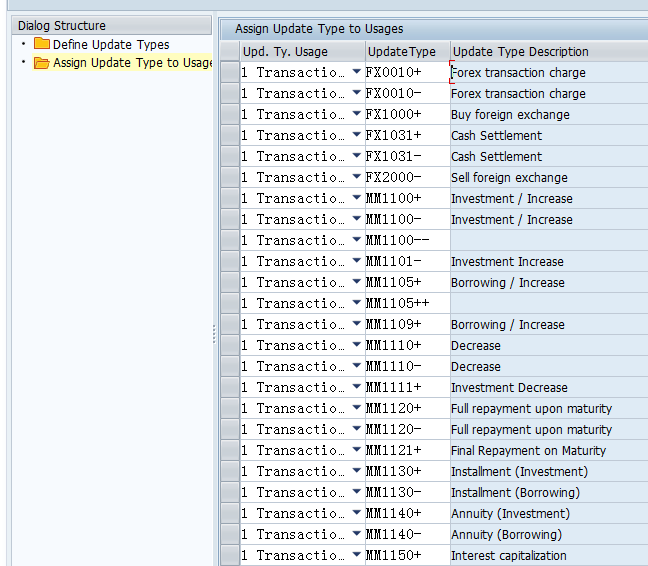The image size is (648, 566).
Task: Open the usage dropdown for MM1150+ row
Action: coord(357,556)
